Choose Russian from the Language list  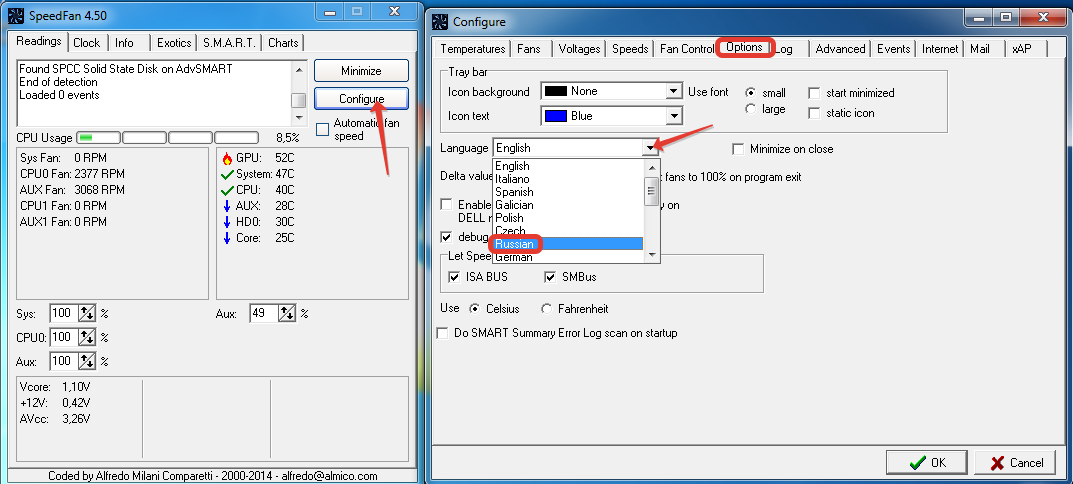click(515, 244)
